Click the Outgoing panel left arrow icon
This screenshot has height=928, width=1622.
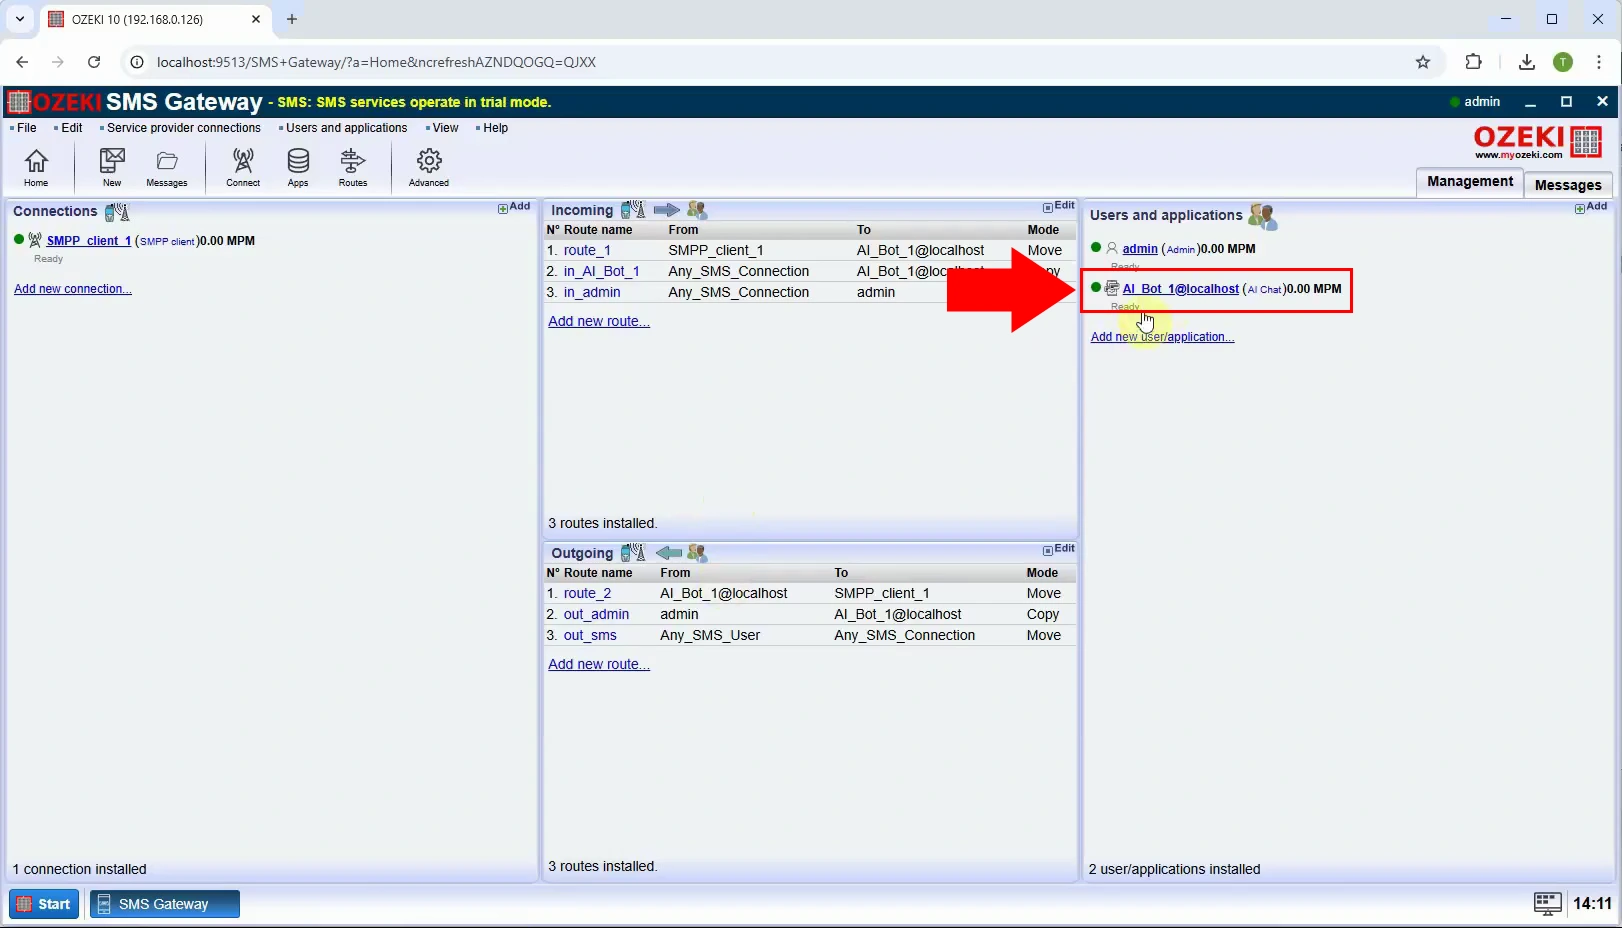(668, 553)
